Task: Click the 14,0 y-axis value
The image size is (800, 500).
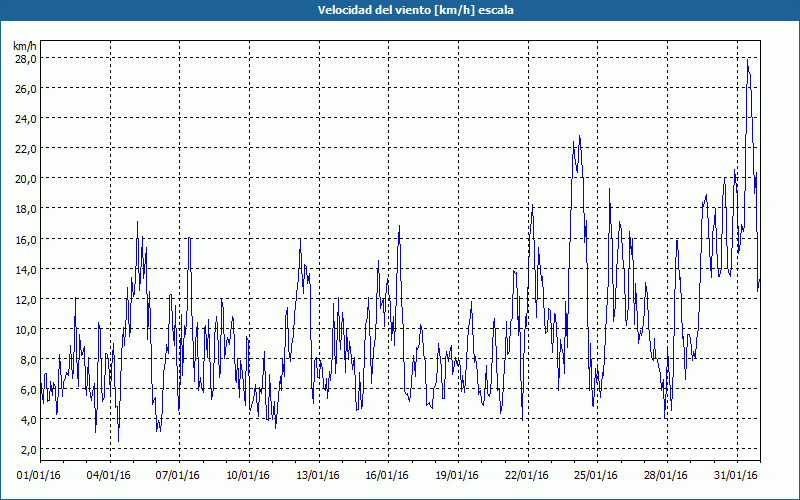Action: point(26,269)
